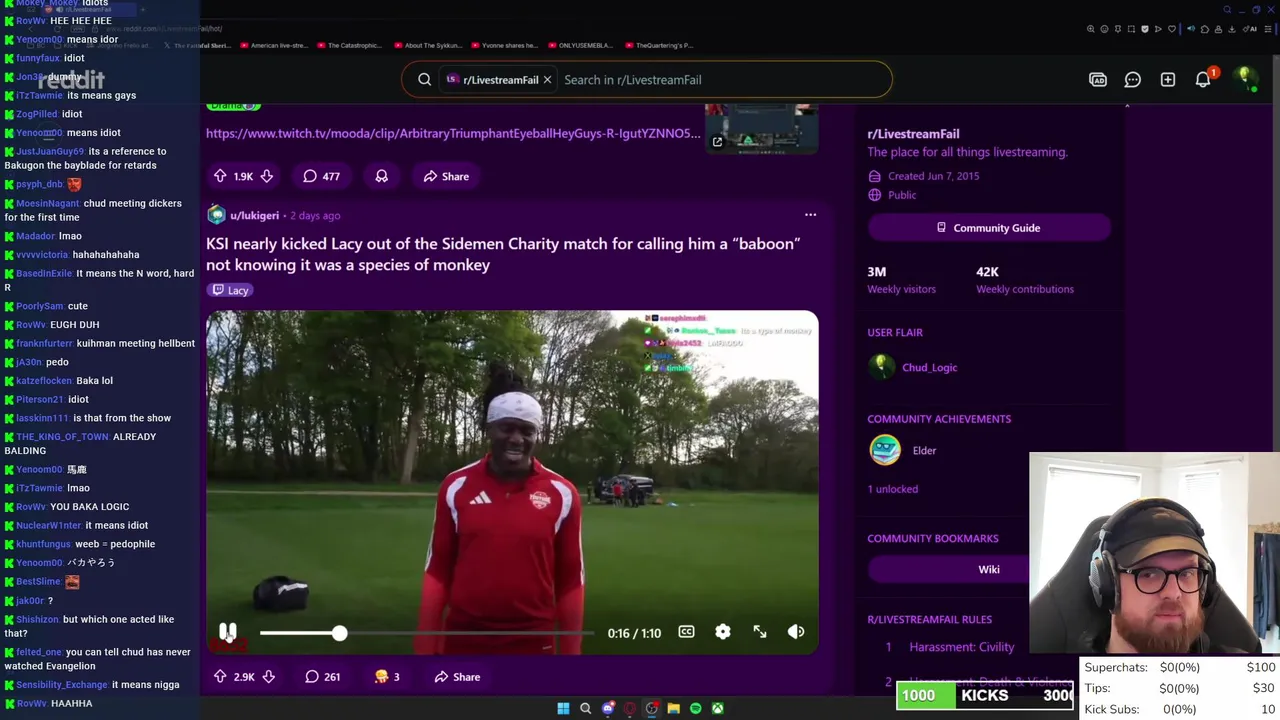Downvote the post with 1.9K votes

pyautogui.click(x=267, y=176)
